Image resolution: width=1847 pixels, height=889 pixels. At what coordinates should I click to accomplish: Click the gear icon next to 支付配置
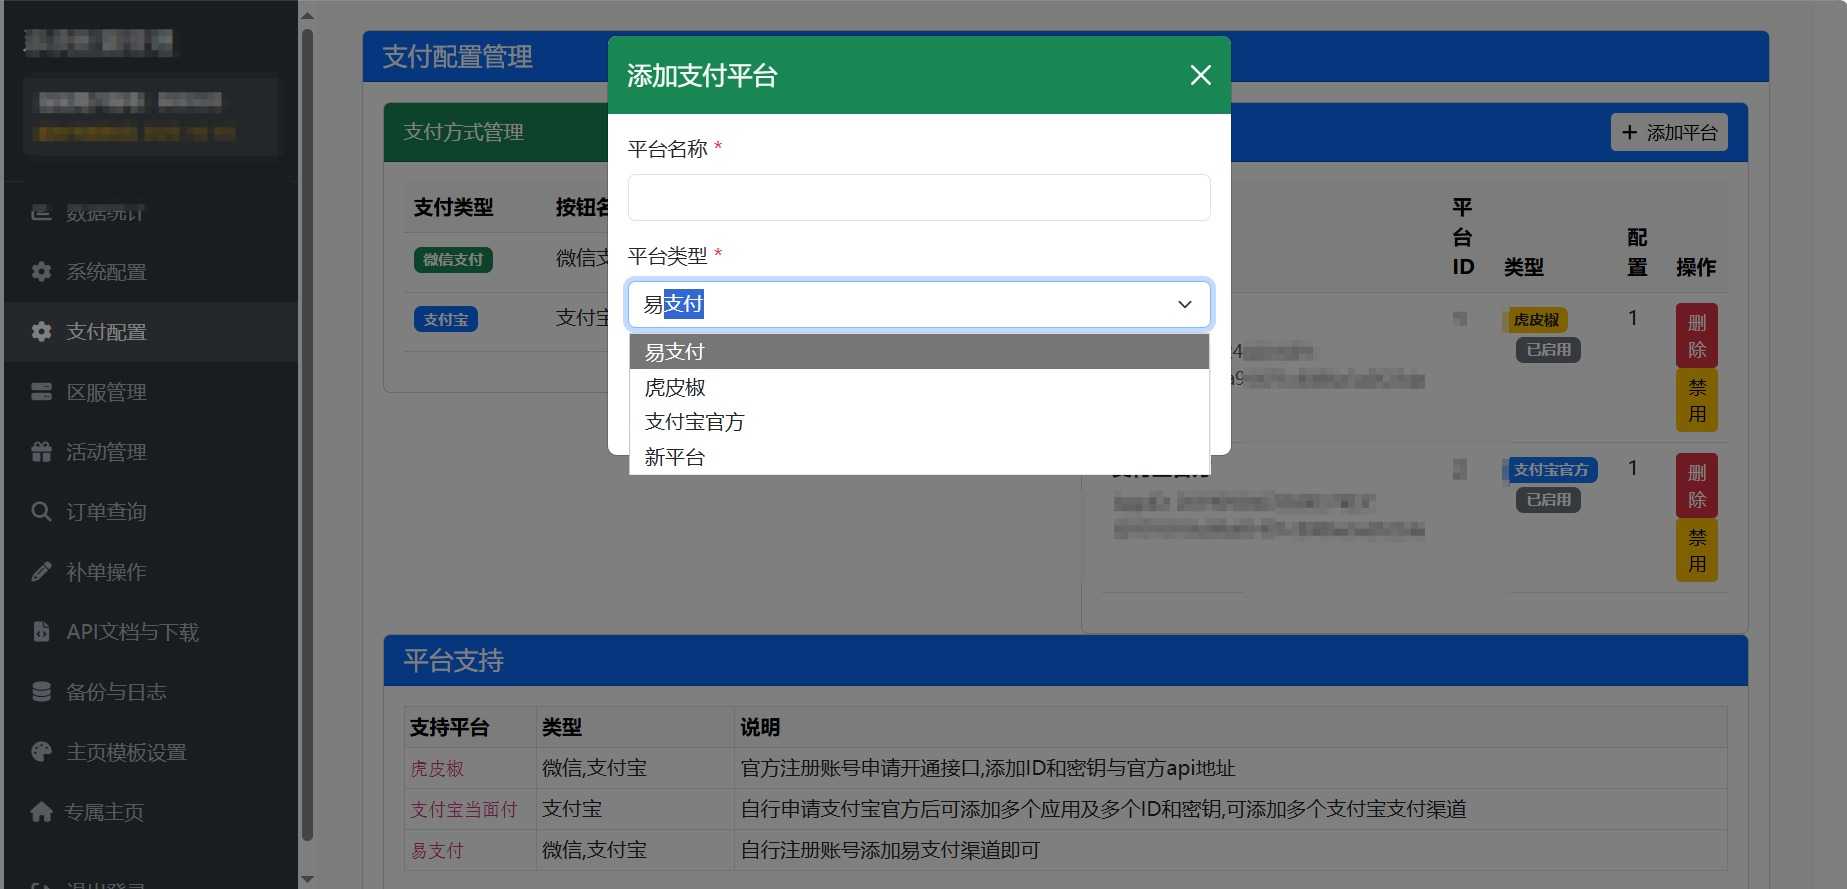coord(41,332)
